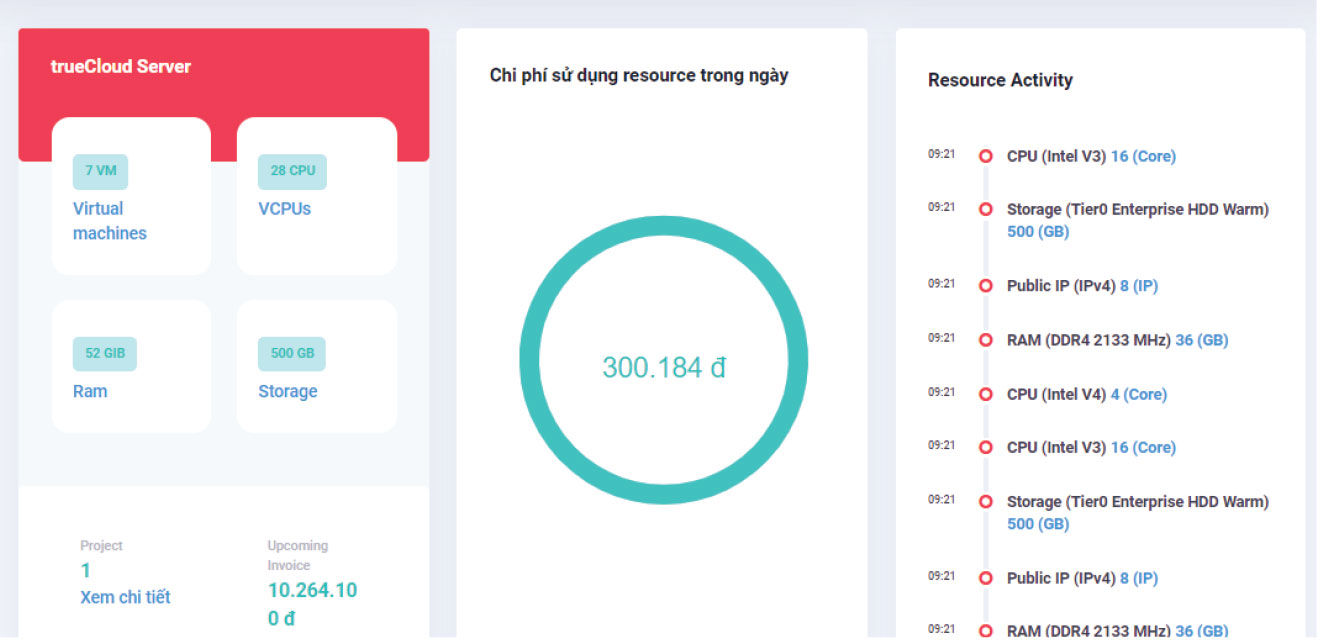
Task: Open the Virtual machines link
Action: [x=110, y=221]
